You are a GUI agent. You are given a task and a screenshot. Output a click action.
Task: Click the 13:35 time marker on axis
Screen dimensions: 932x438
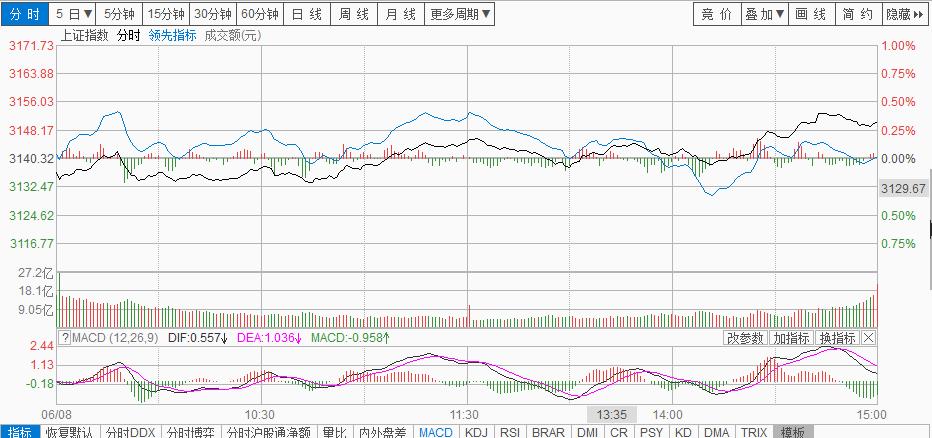tap(612, 414)
